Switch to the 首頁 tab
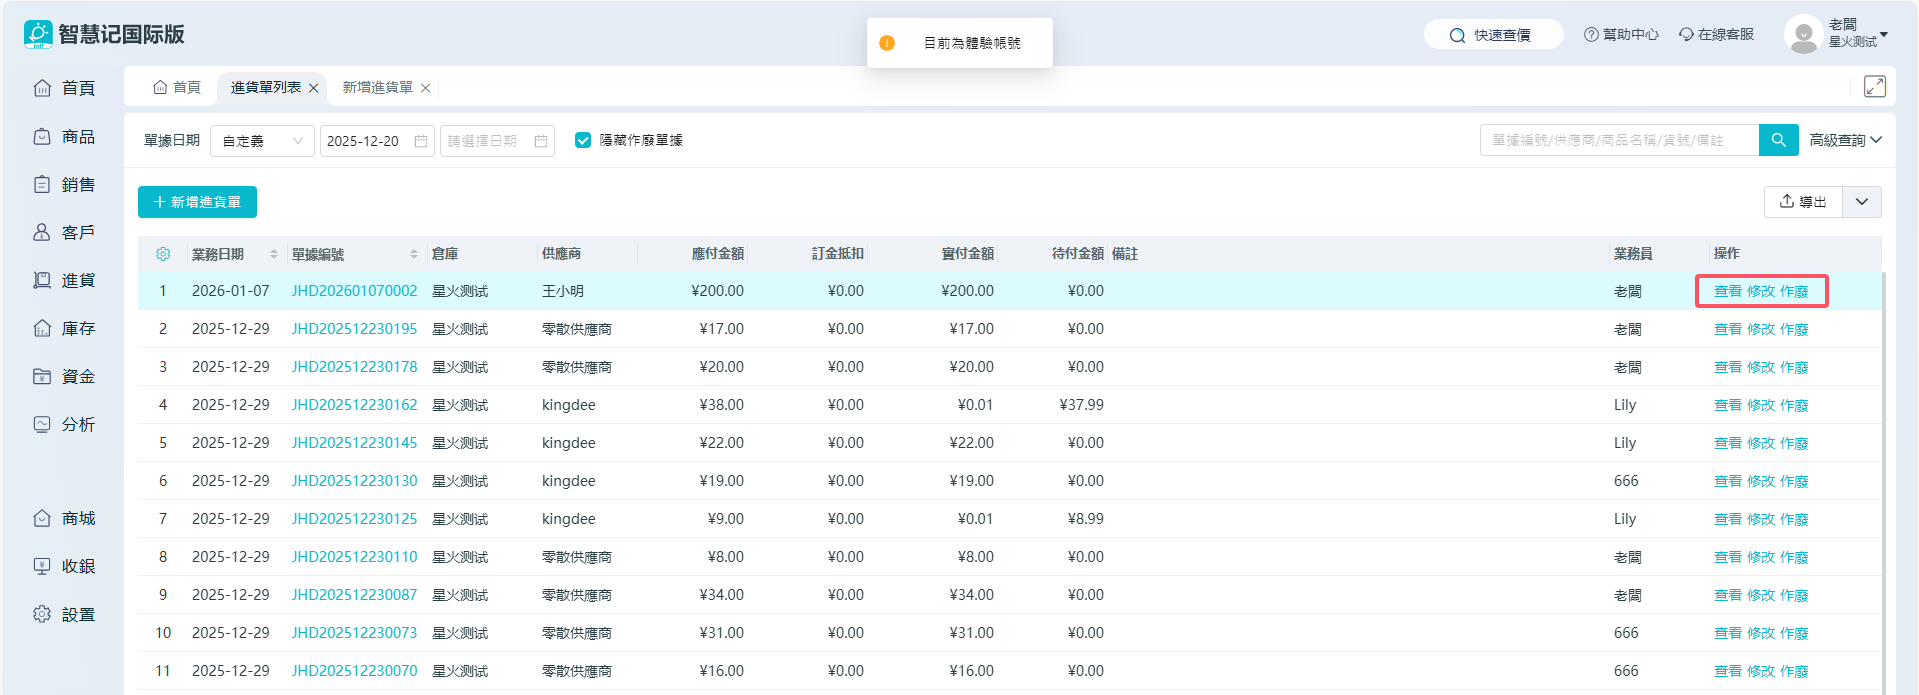The image size is (1919, 695). click(177, 88)
